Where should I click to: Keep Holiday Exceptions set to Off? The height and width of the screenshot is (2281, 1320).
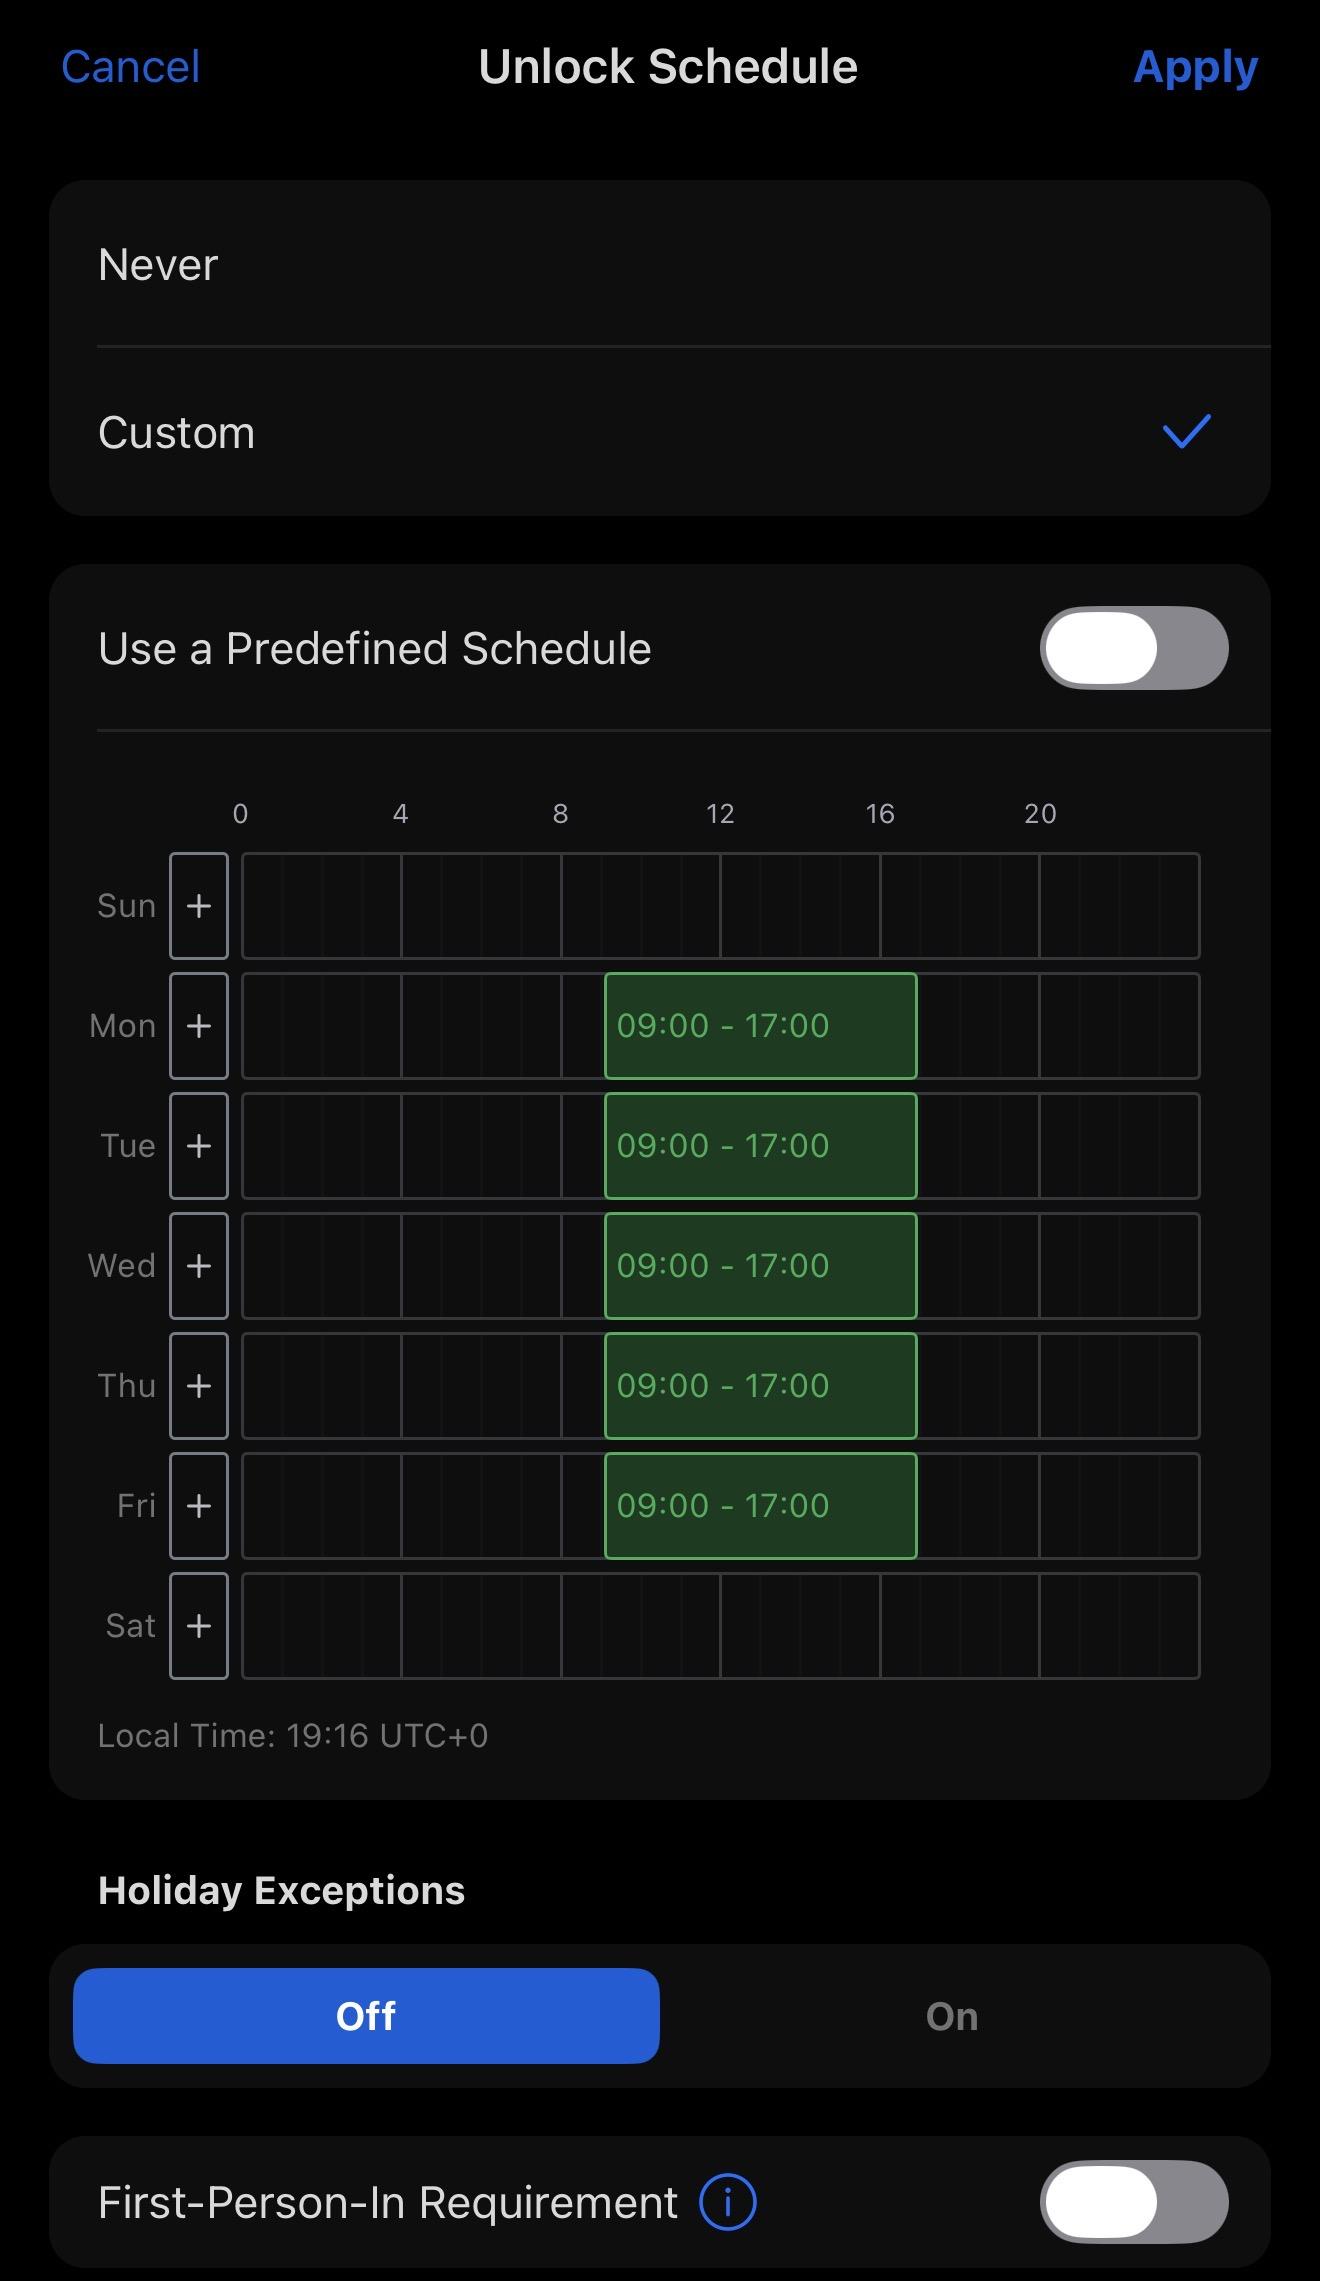[365, 2016]
